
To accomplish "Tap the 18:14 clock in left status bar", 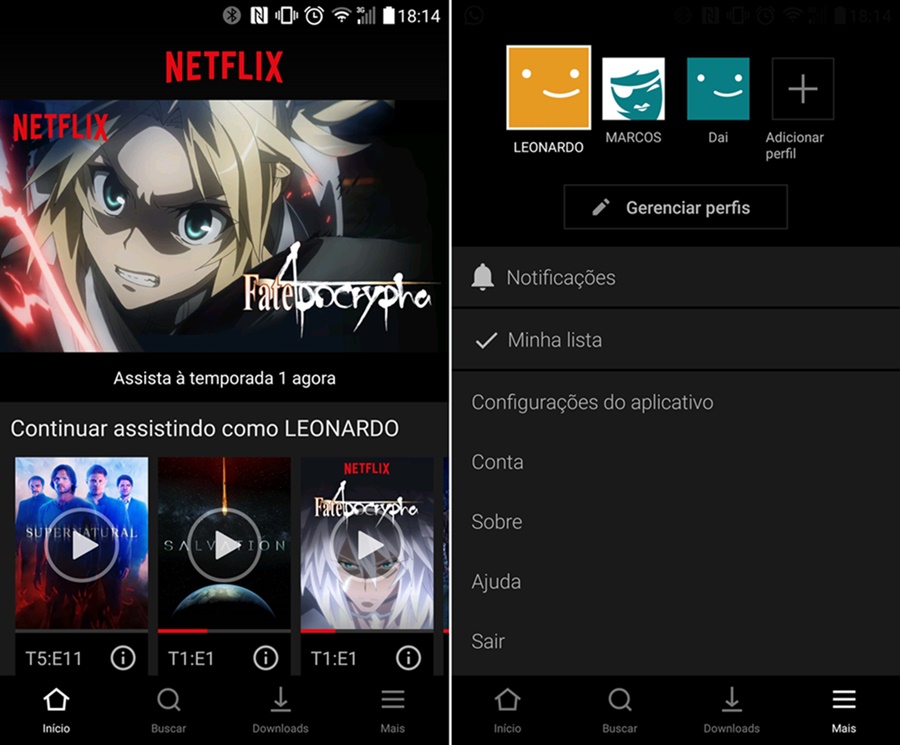I will pos(419,16).
